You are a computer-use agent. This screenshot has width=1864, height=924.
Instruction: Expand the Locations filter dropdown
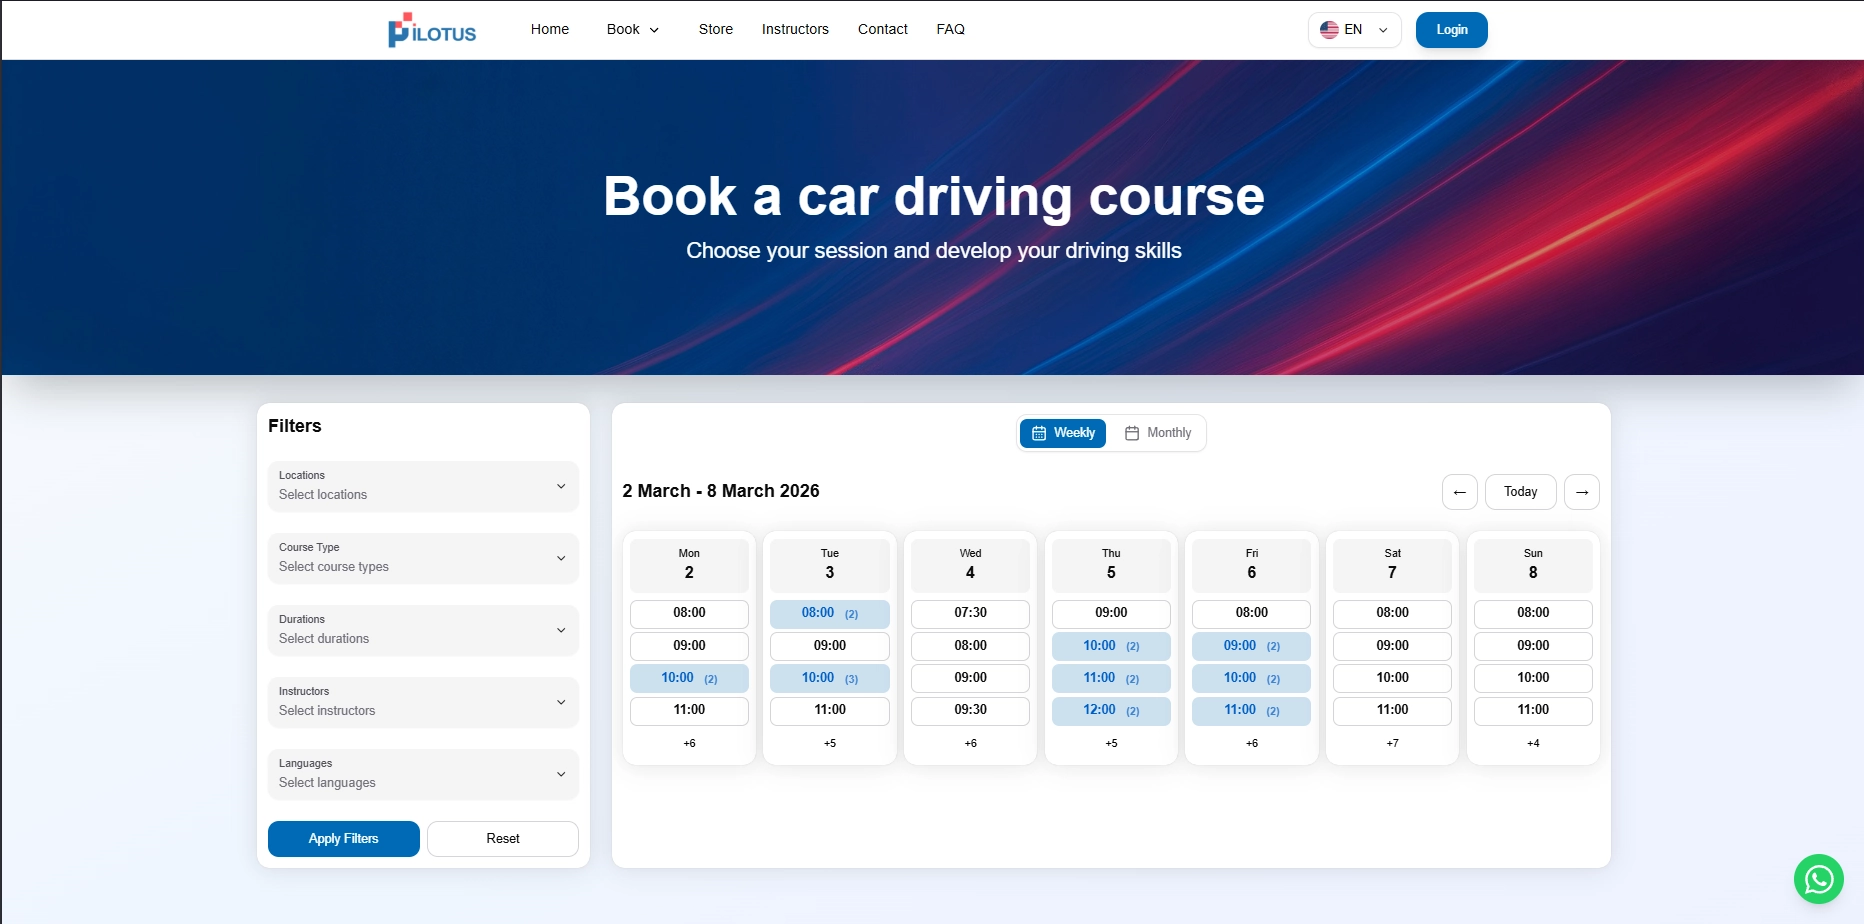pos(423,486)
